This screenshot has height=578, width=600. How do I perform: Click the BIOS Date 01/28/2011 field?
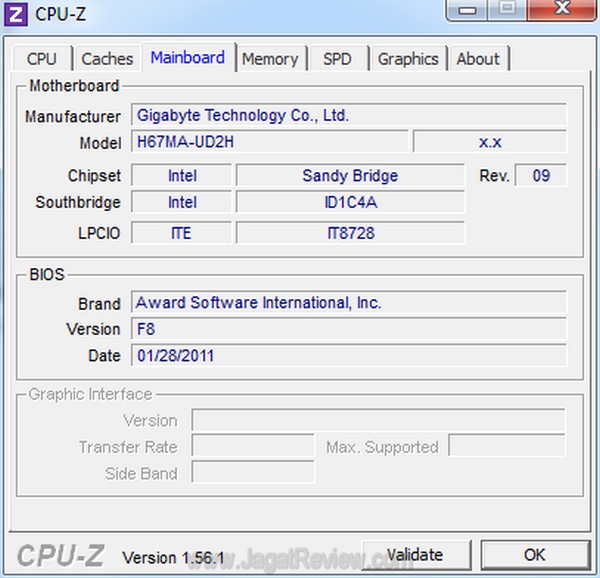click(349, 355)
